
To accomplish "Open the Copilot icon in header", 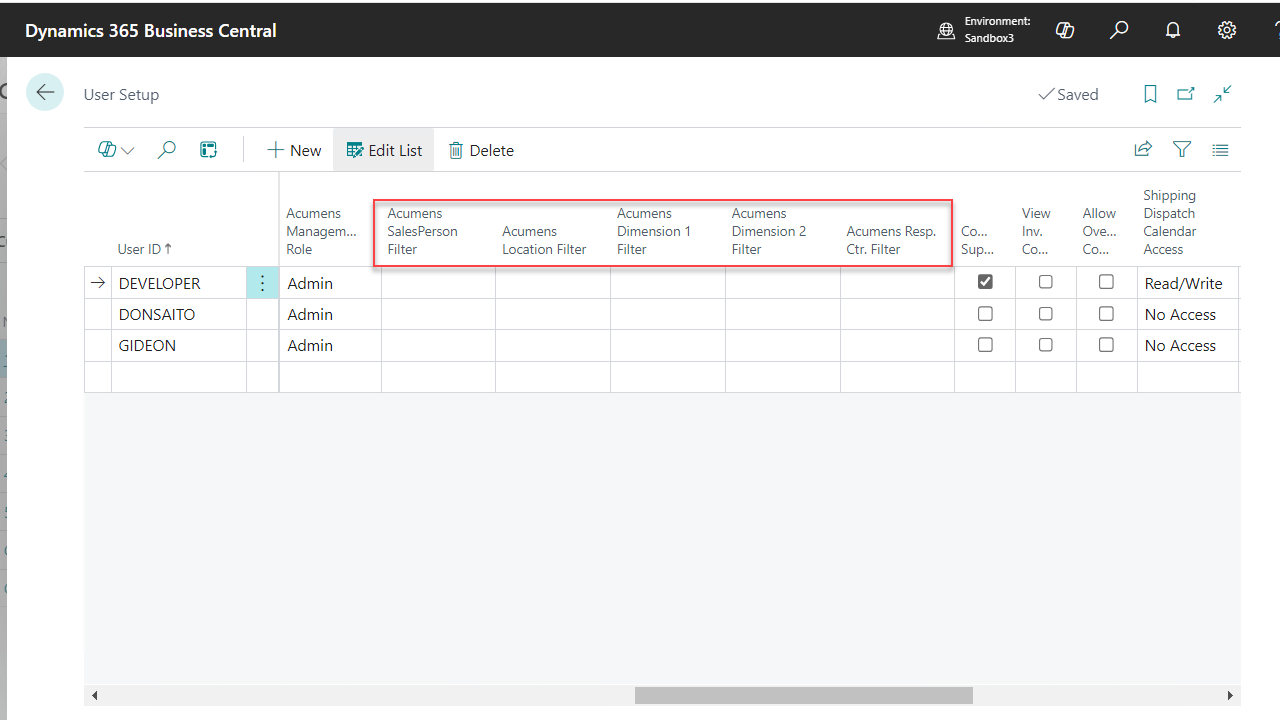I will [x=1065, y=30].
